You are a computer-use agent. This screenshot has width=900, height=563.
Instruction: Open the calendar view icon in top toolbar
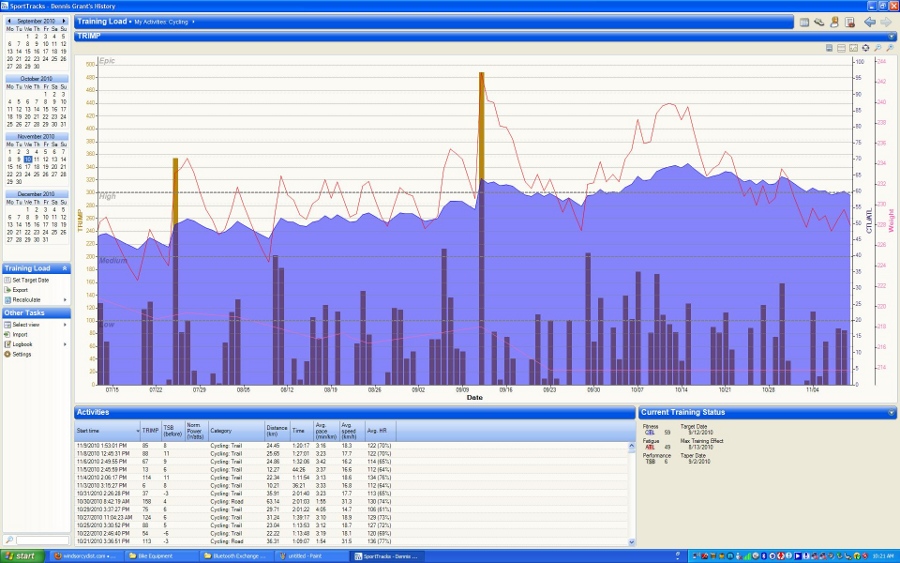(804, 22)
